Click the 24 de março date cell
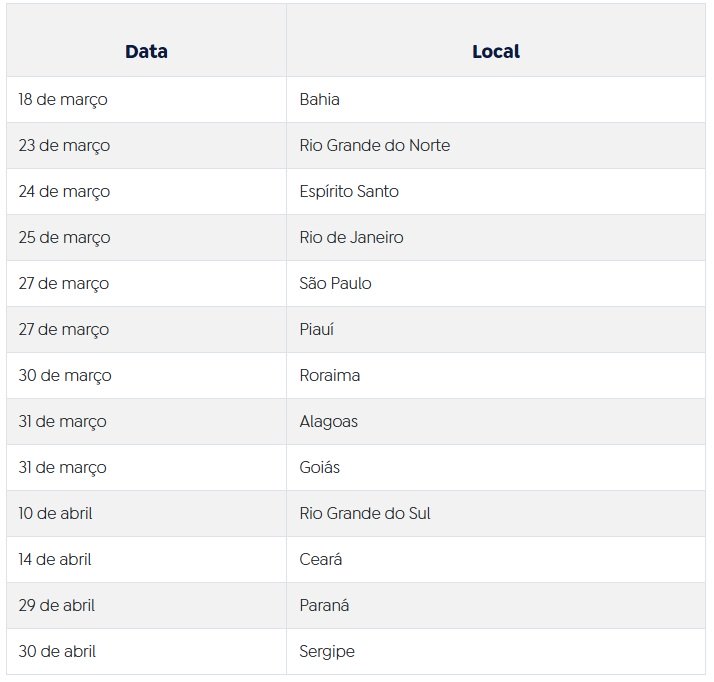This screenshot has height=682, width=714. [x=64, y=192]
